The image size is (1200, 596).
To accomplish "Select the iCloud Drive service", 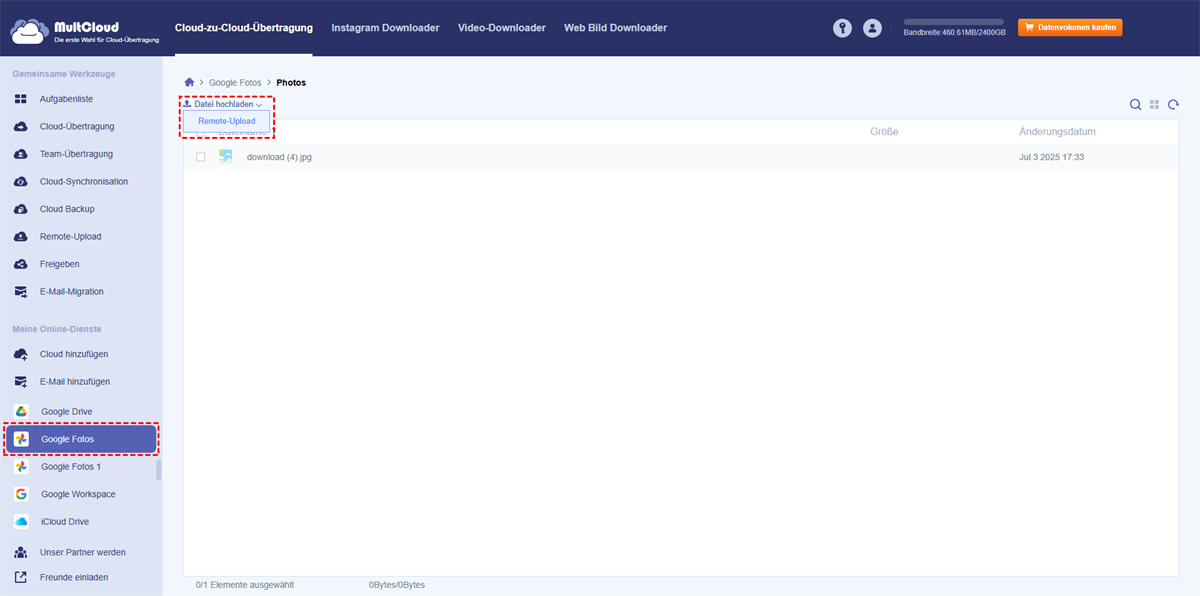I will click(67, 522).
